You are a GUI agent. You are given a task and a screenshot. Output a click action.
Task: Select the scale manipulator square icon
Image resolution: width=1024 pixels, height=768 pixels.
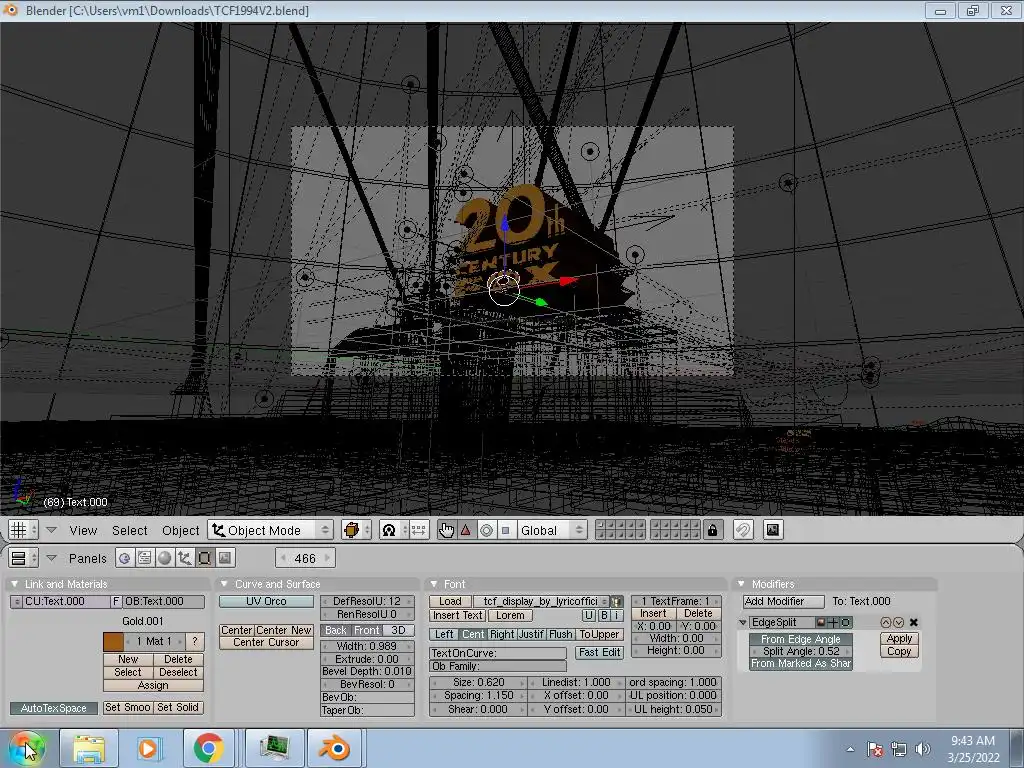(505, 530)
